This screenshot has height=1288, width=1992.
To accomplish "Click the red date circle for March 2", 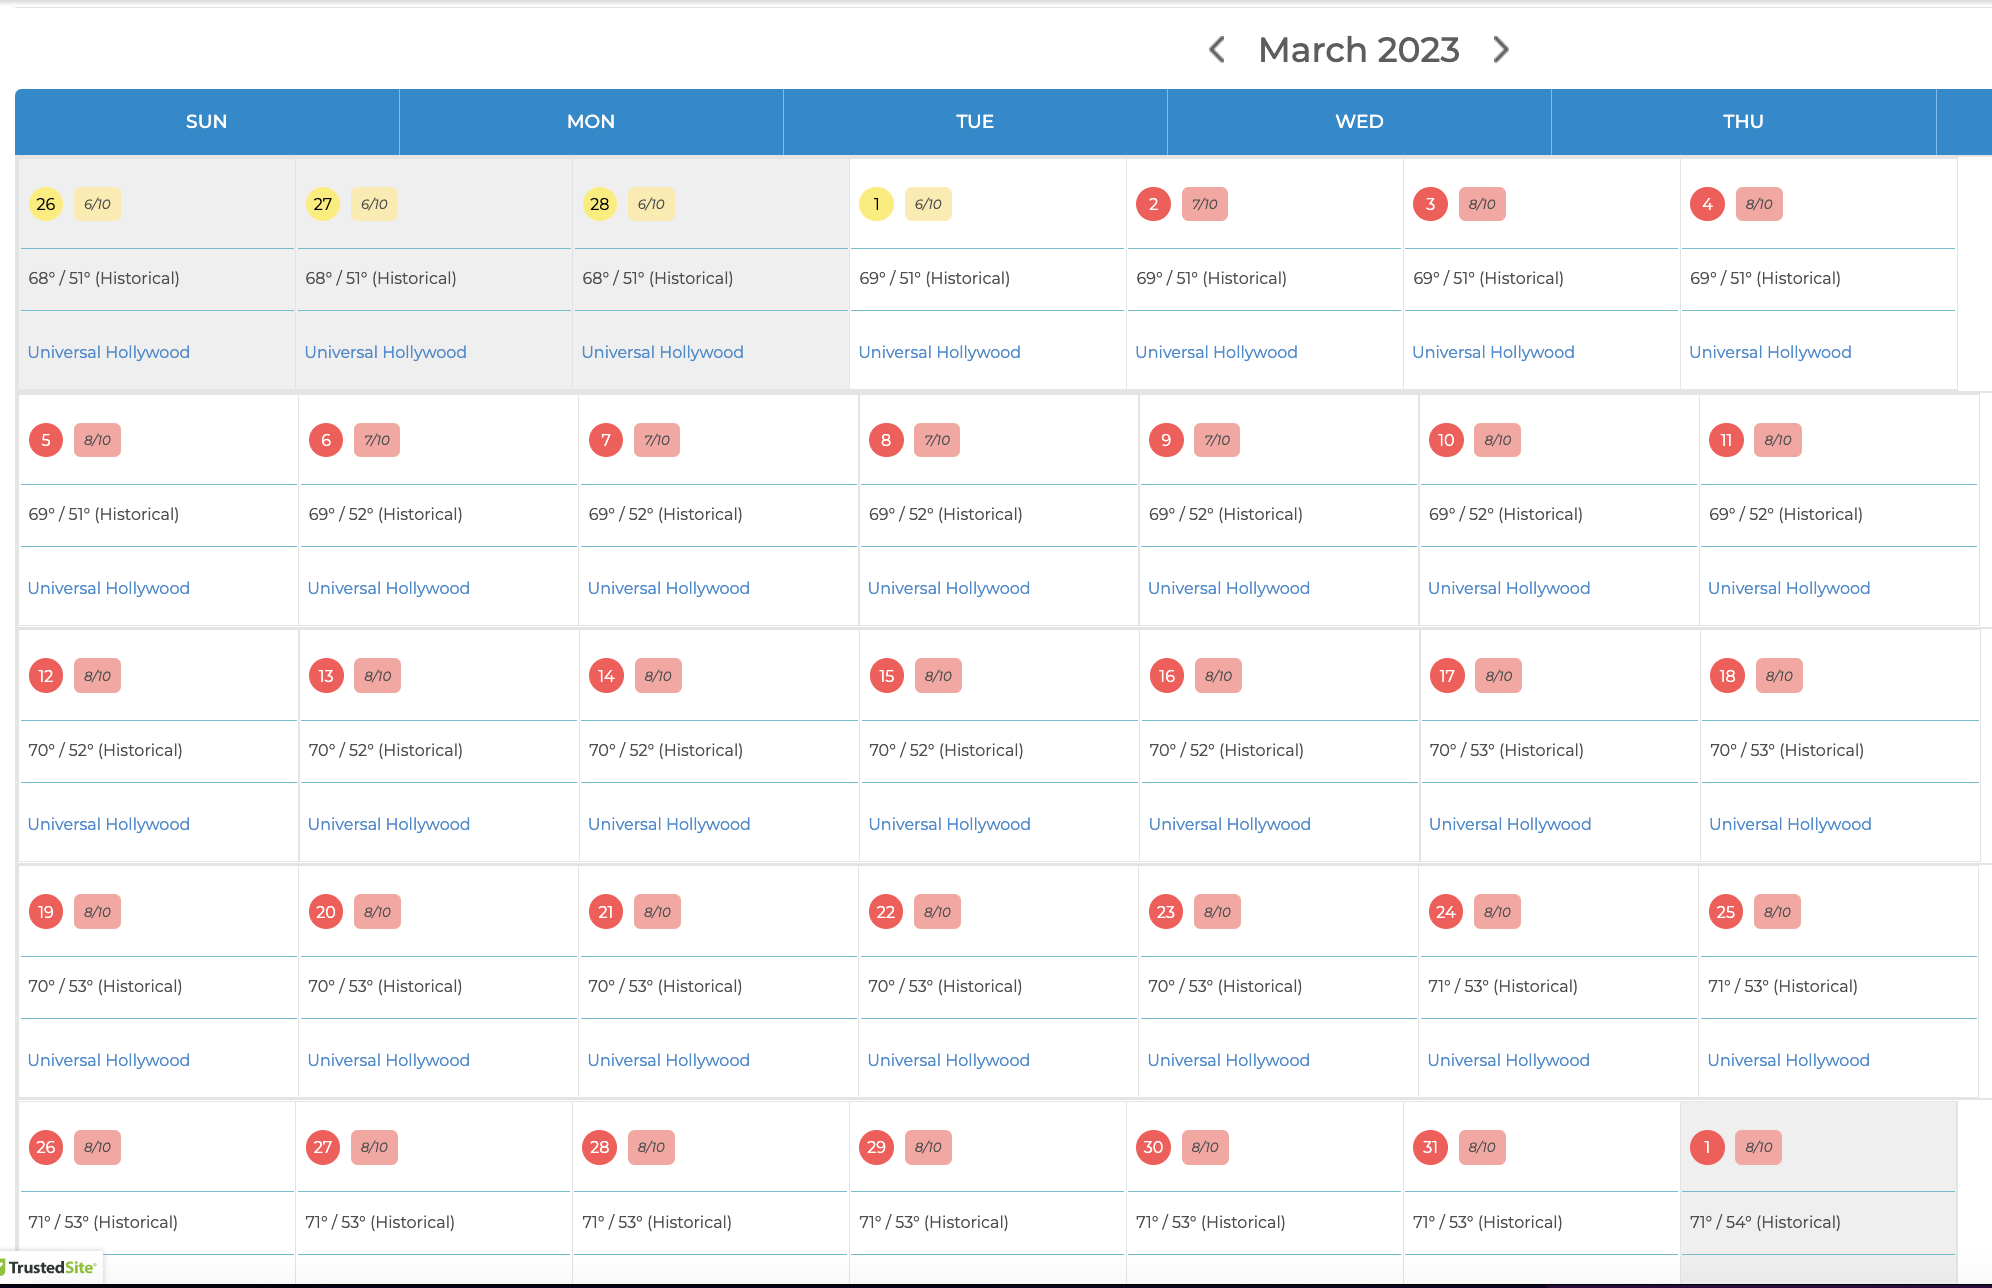I will coord(1153,204).
